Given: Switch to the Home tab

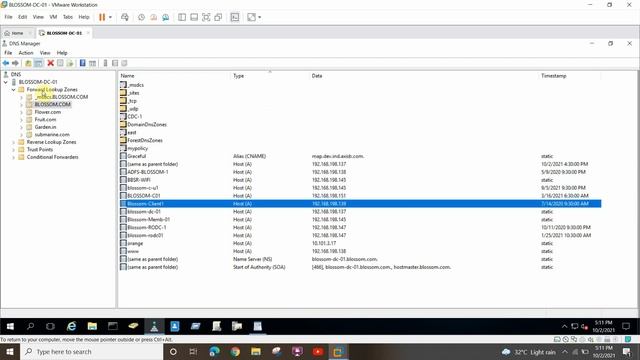Looking at the screenshot, I should coord(17,33).
